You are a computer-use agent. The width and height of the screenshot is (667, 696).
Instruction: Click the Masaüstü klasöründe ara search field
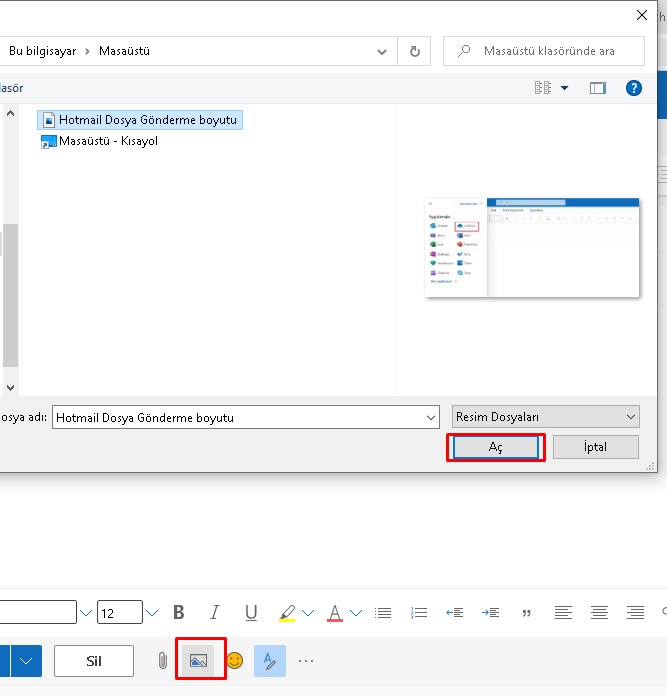point(544,51)
